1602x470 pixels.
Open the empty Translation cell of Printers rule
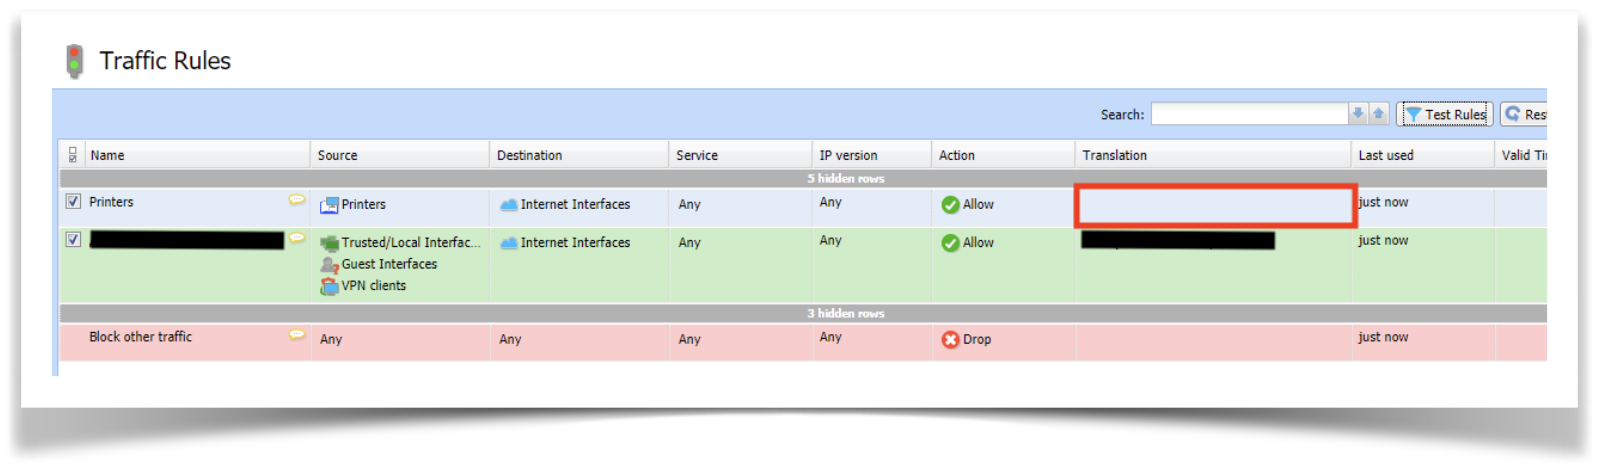click(x=1214, y=205)
